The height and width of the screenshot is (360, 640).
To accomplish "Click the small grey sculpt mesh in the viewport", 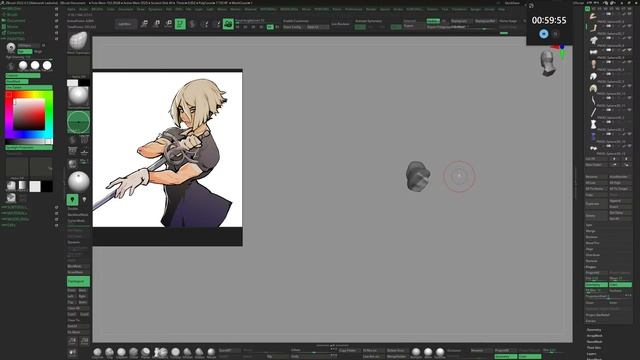I will point(418,176).
